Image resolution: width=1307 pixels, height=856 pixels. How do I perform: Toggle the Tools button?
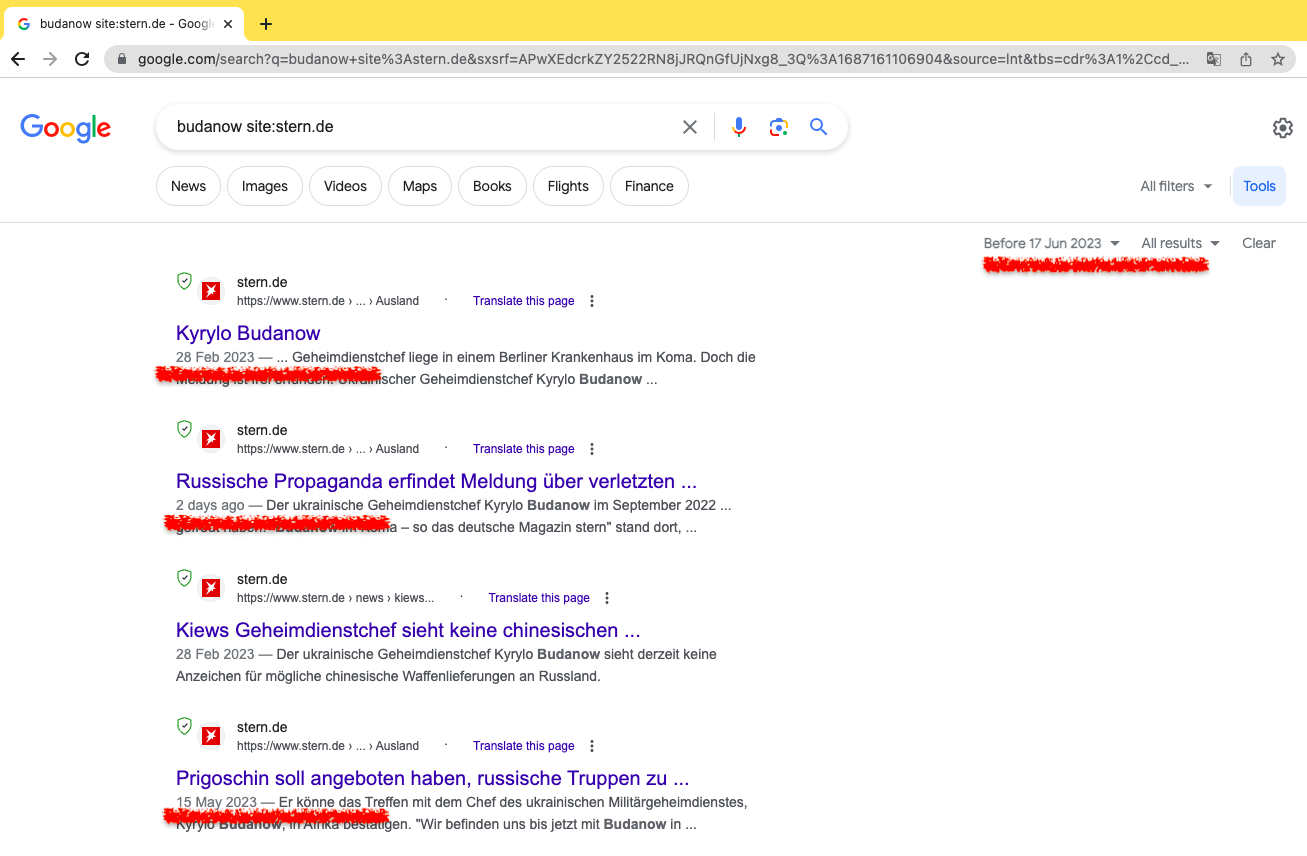(1259, 186)
